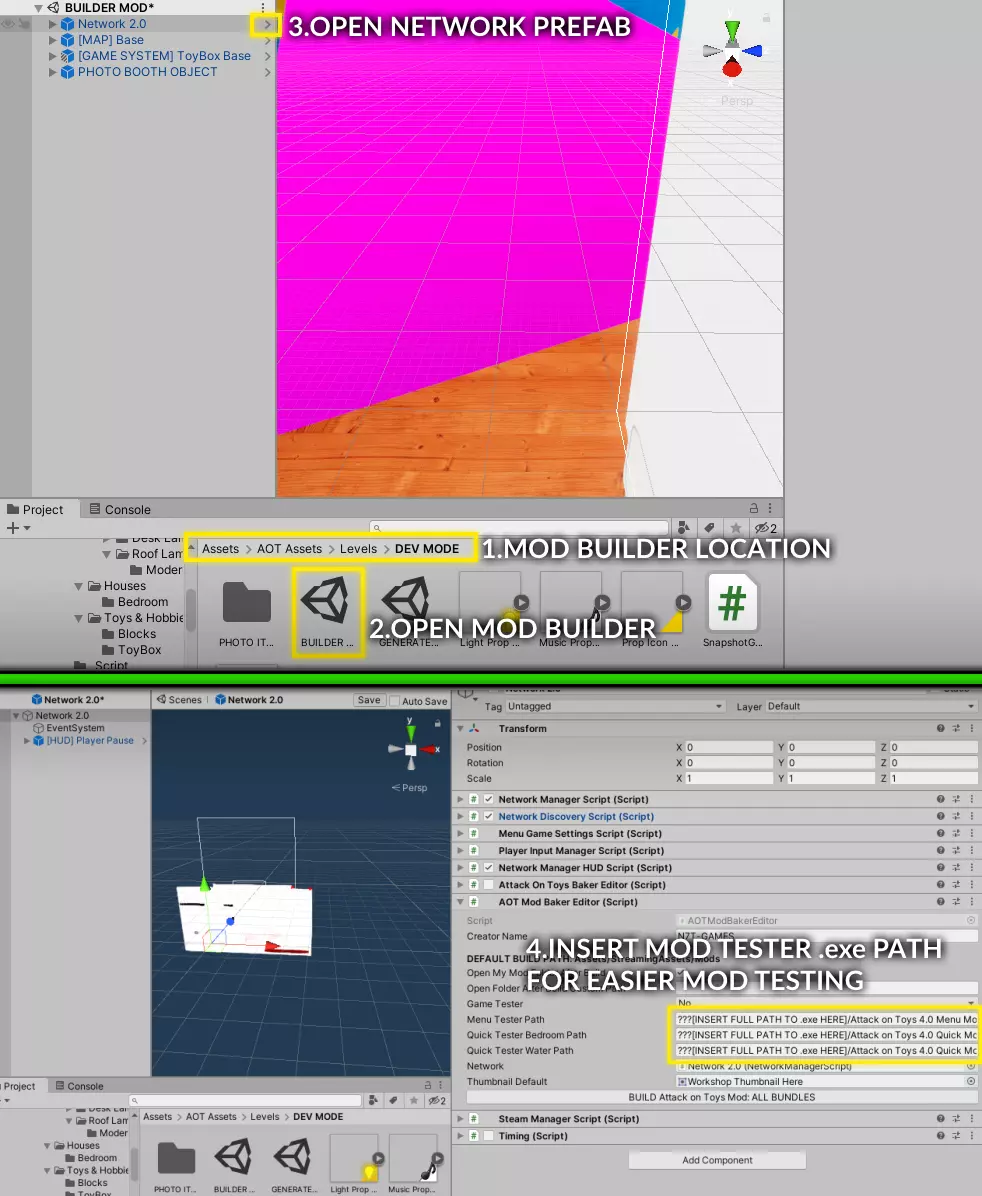Switch to the Console tab in Network 2.0 window

77,1086
